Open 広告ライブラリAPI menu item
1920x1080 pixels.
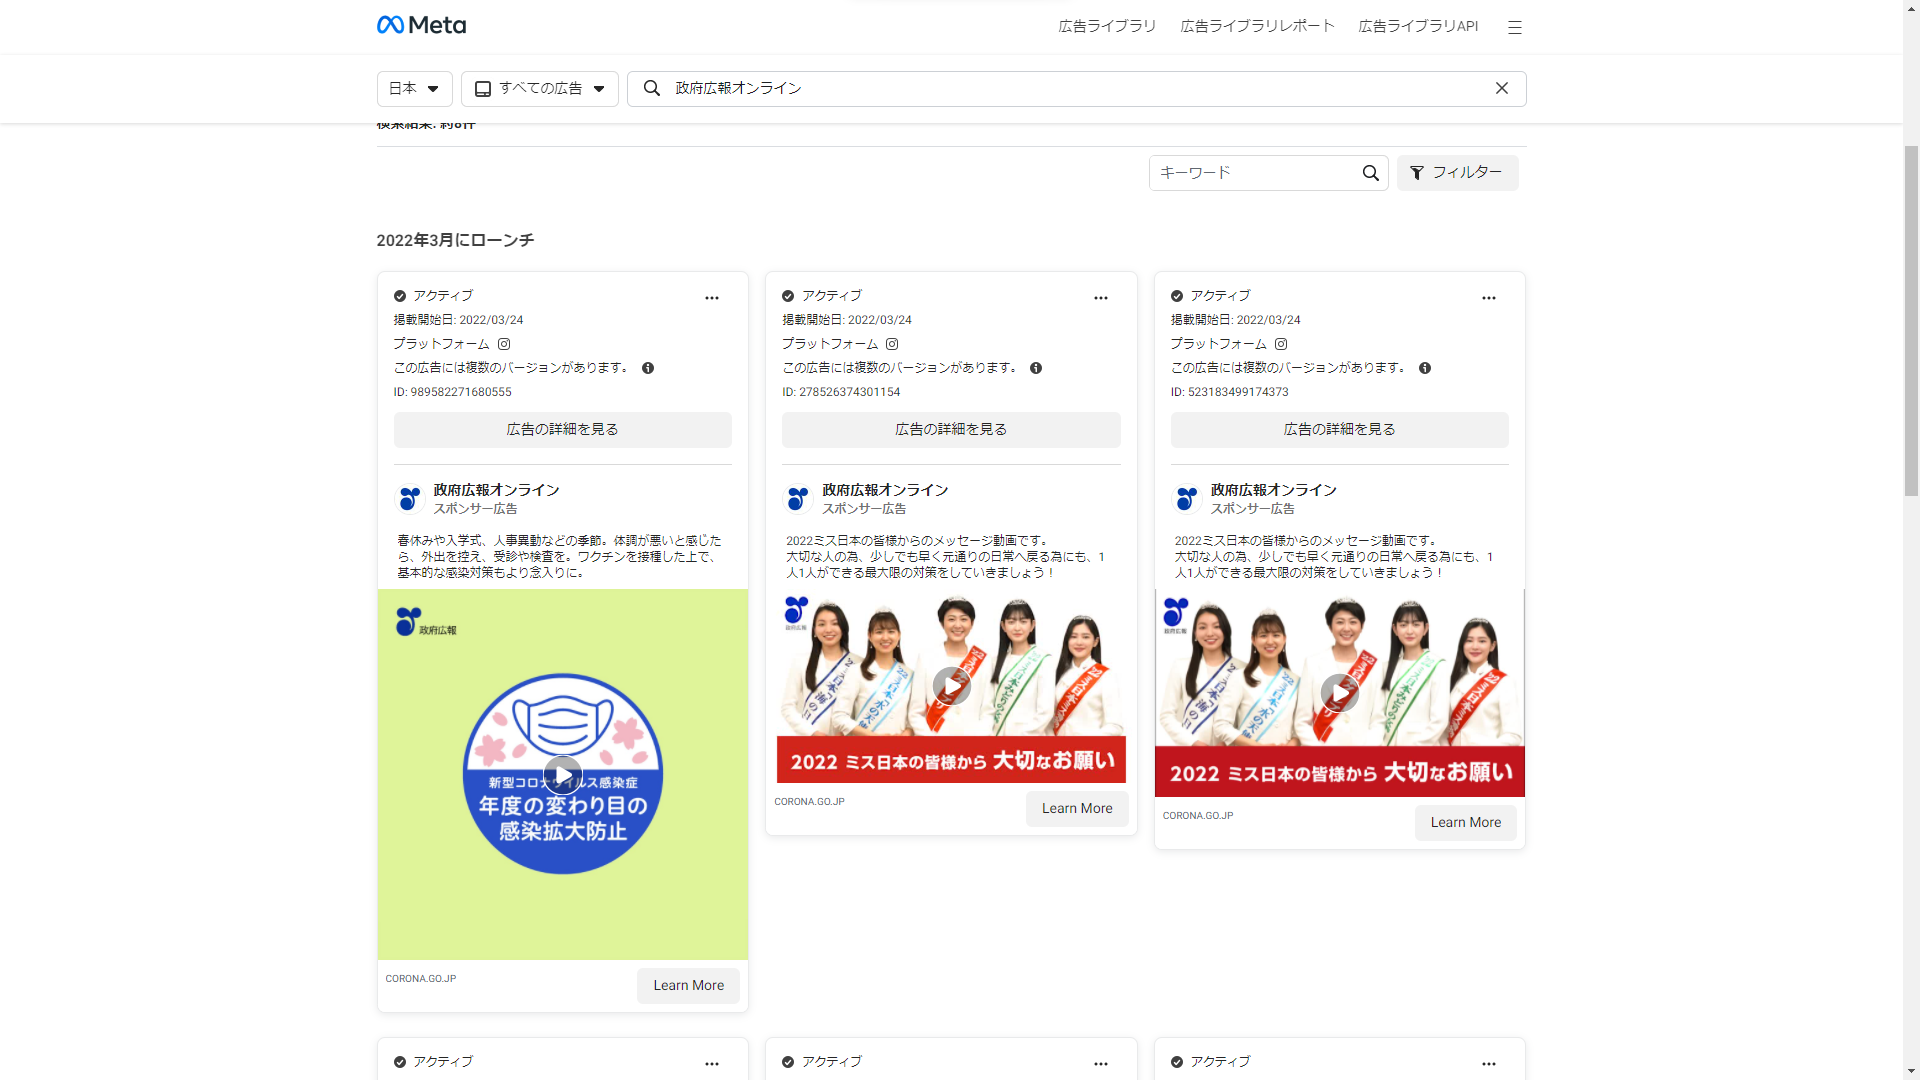1417,26
